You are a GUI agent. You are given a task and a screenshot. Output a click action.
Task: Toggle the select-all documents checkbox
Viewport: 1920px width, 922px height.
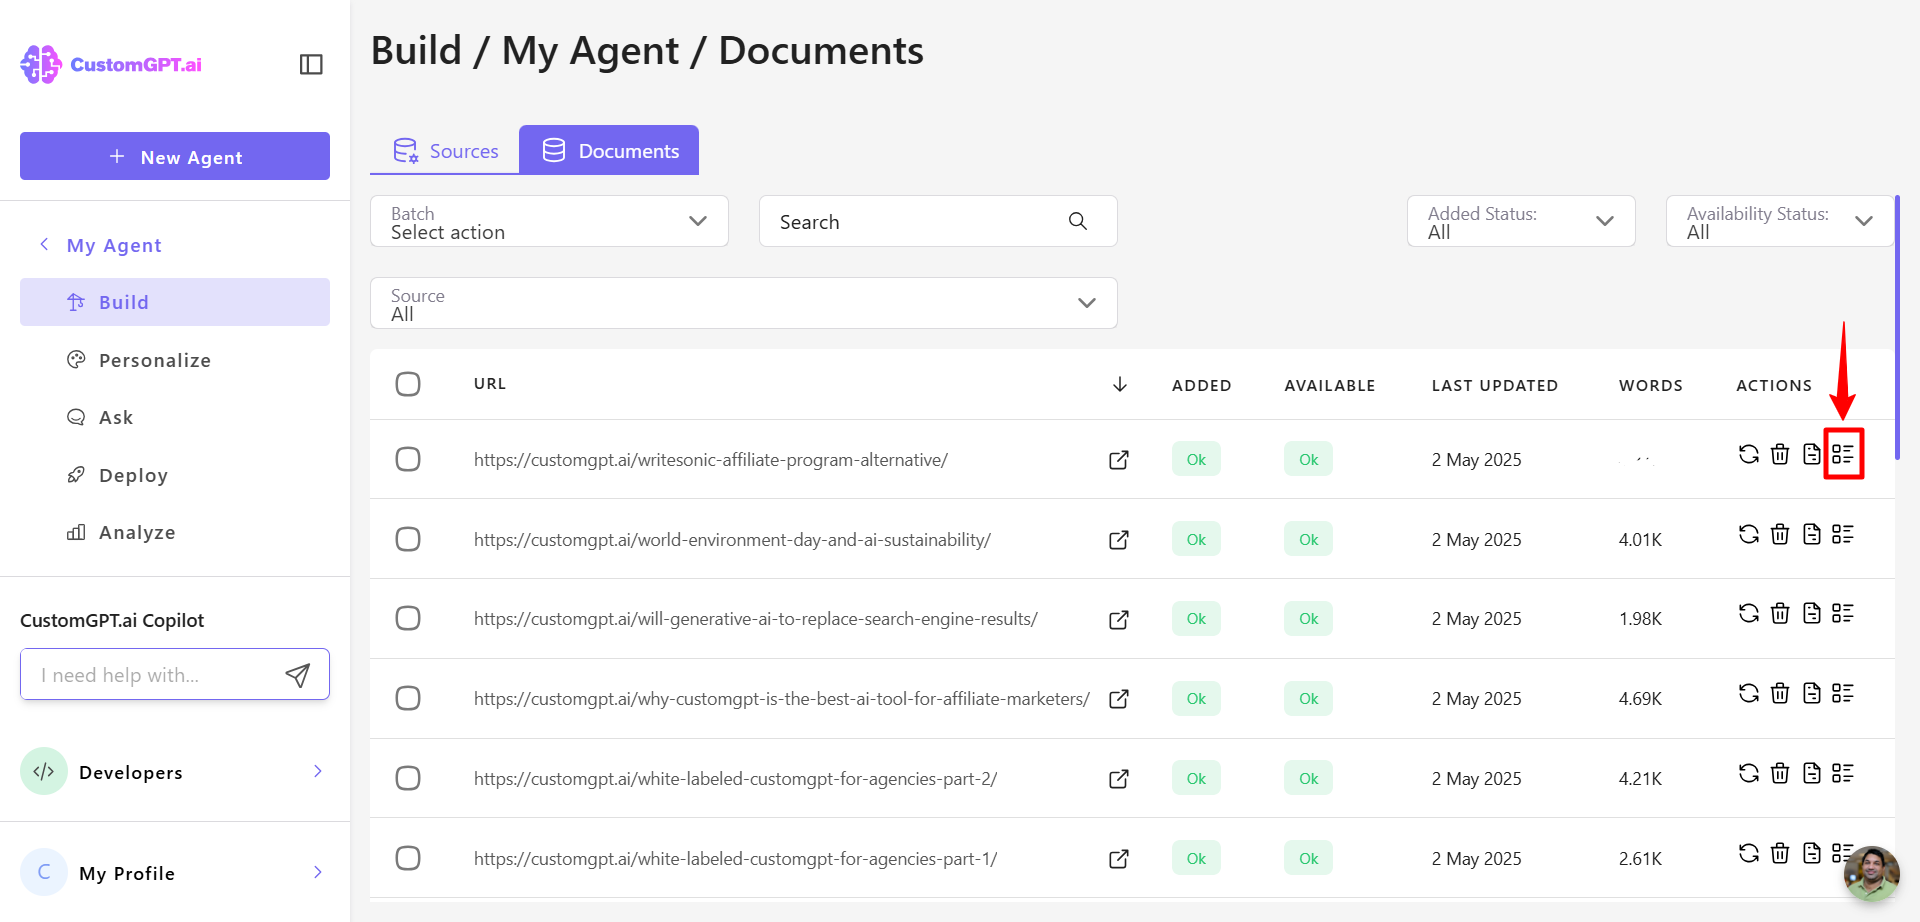pyautogui.click(x=408, y=384)
